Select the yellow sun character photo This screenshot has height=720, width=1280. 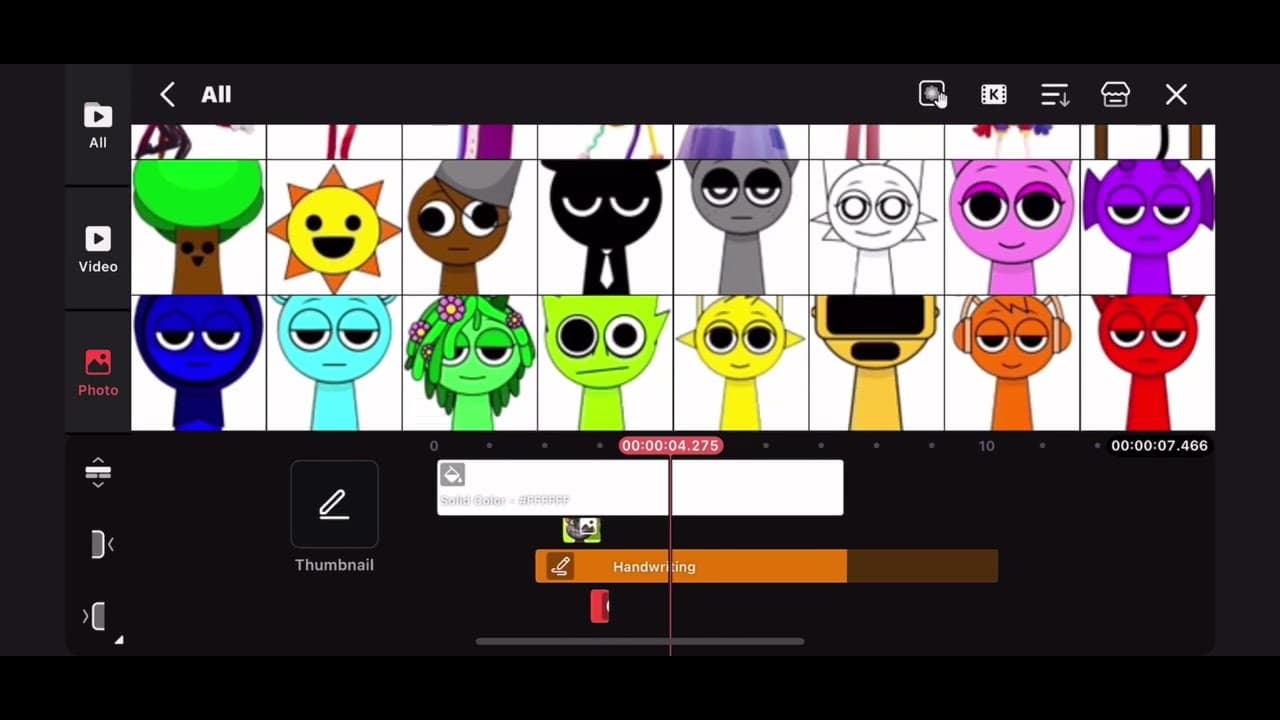pos(334,227)
